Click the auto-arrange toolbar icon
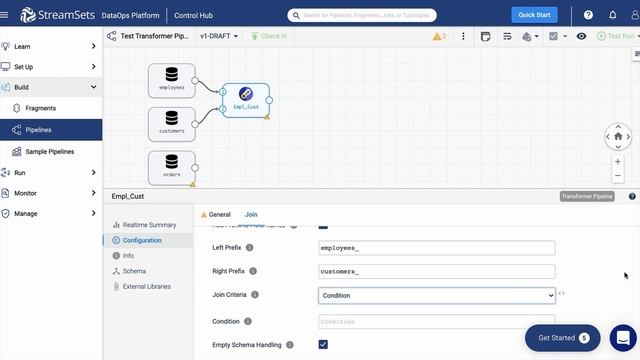The width and height of the screenshot is (640, 360). point(507,36)
